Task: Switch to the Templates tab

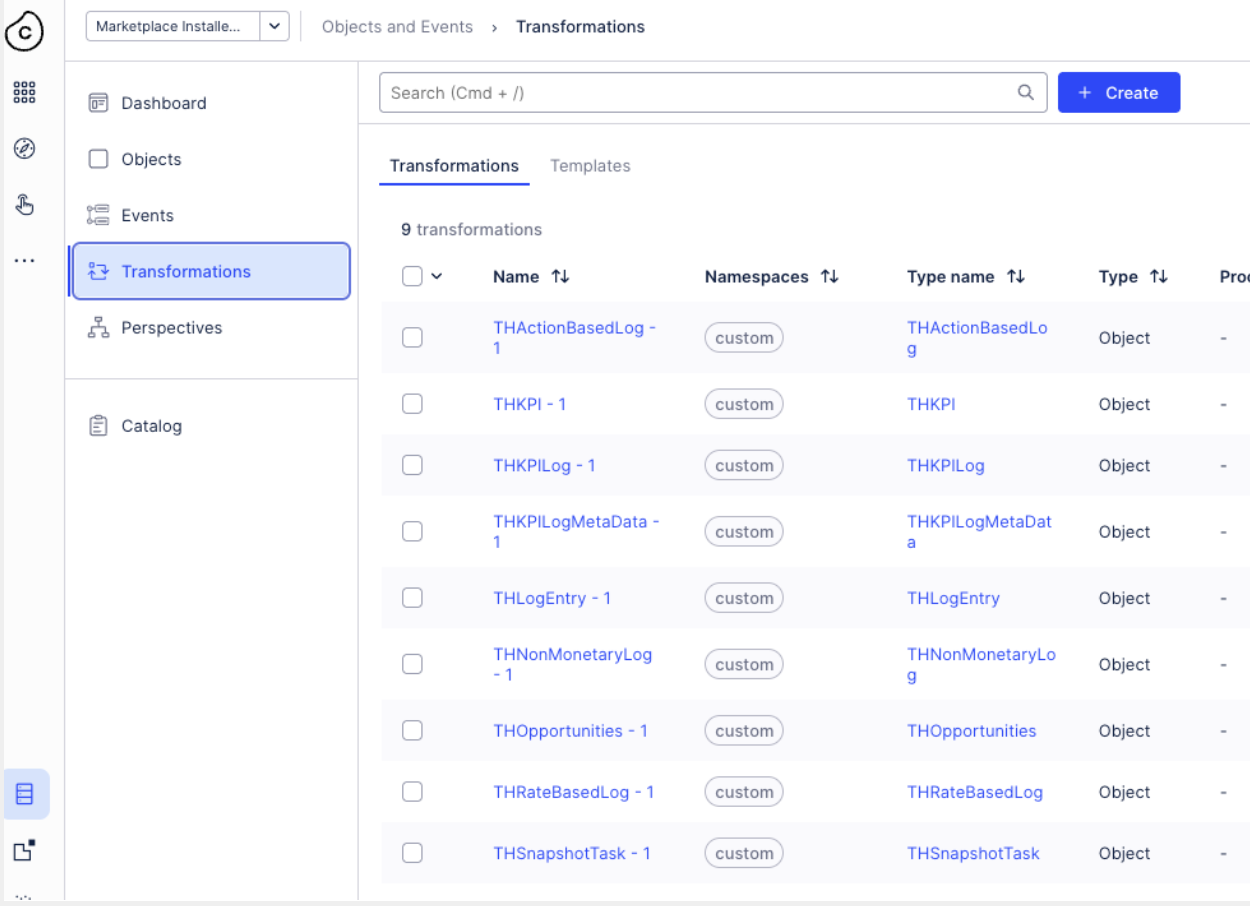Action: [x=590, y=166]
